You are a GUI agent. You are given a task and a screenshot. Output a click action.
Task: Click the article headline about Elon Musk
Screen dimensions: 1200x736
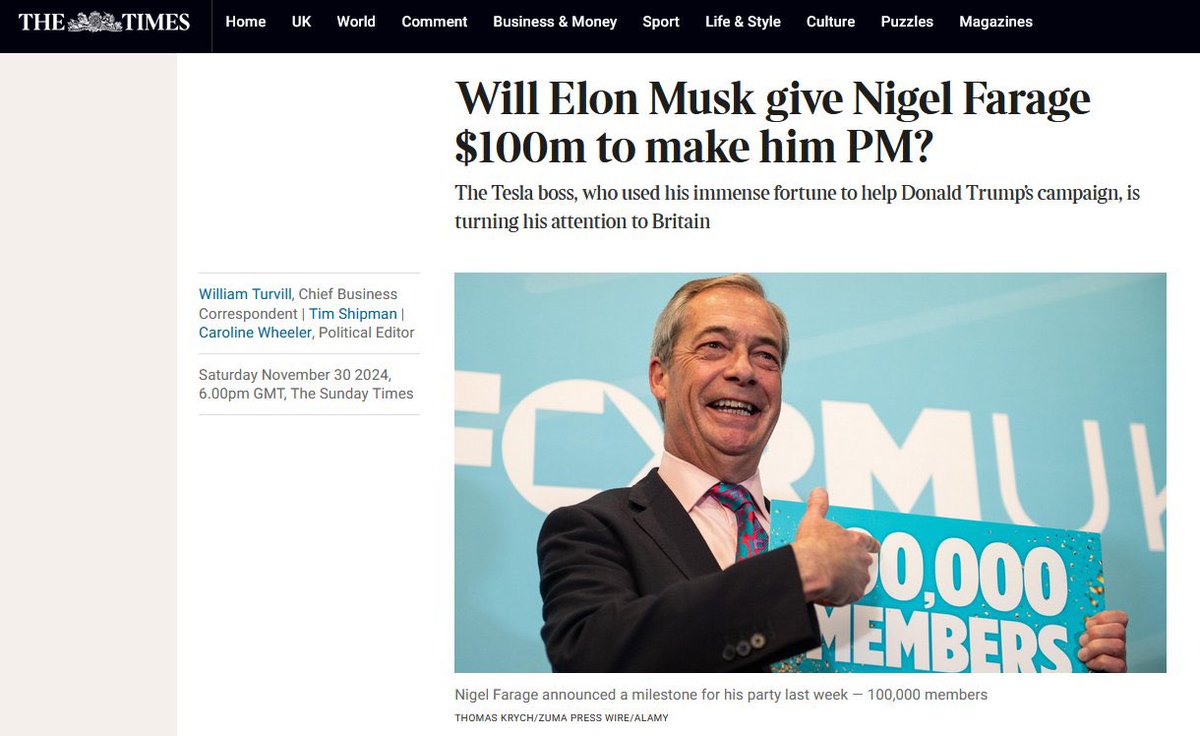(x=772, y=123)
